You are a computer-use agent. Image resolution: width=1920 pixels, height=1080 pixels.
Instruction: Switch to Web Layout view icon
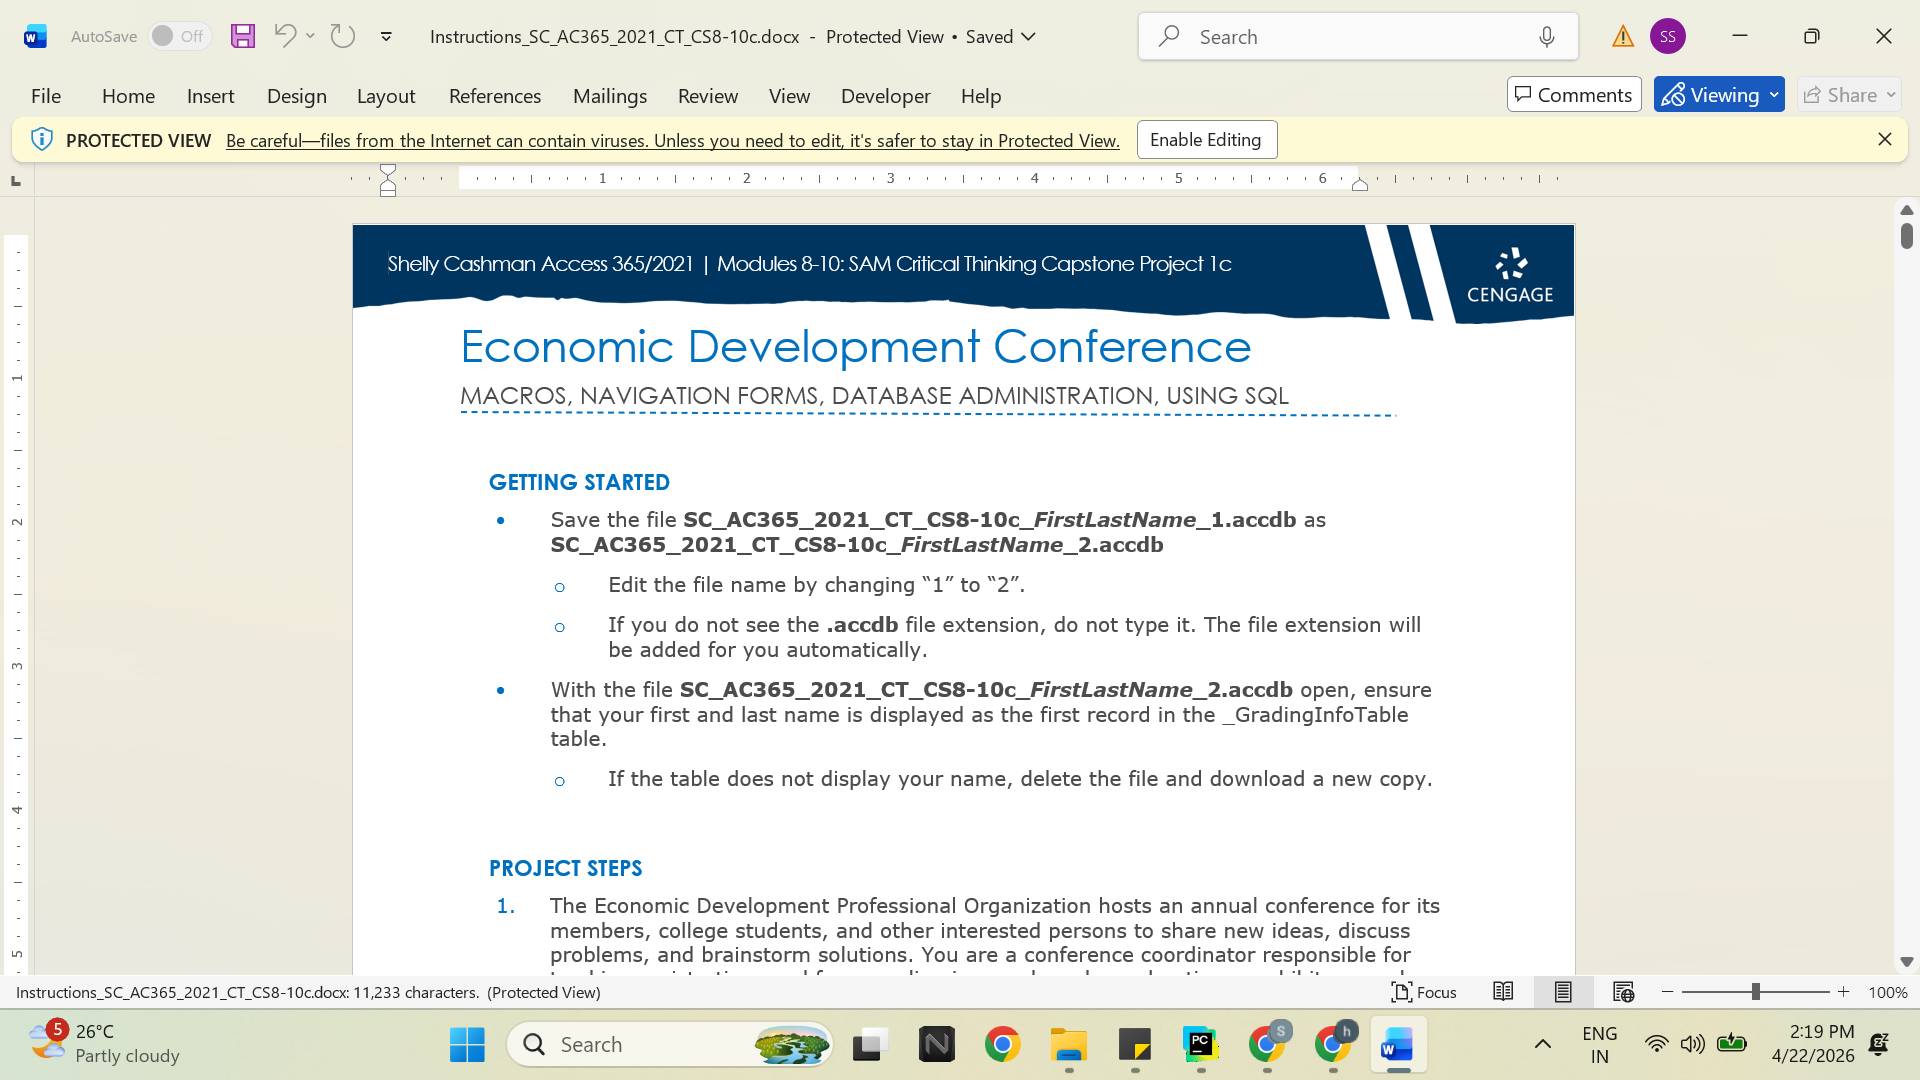pos(1623,992)
